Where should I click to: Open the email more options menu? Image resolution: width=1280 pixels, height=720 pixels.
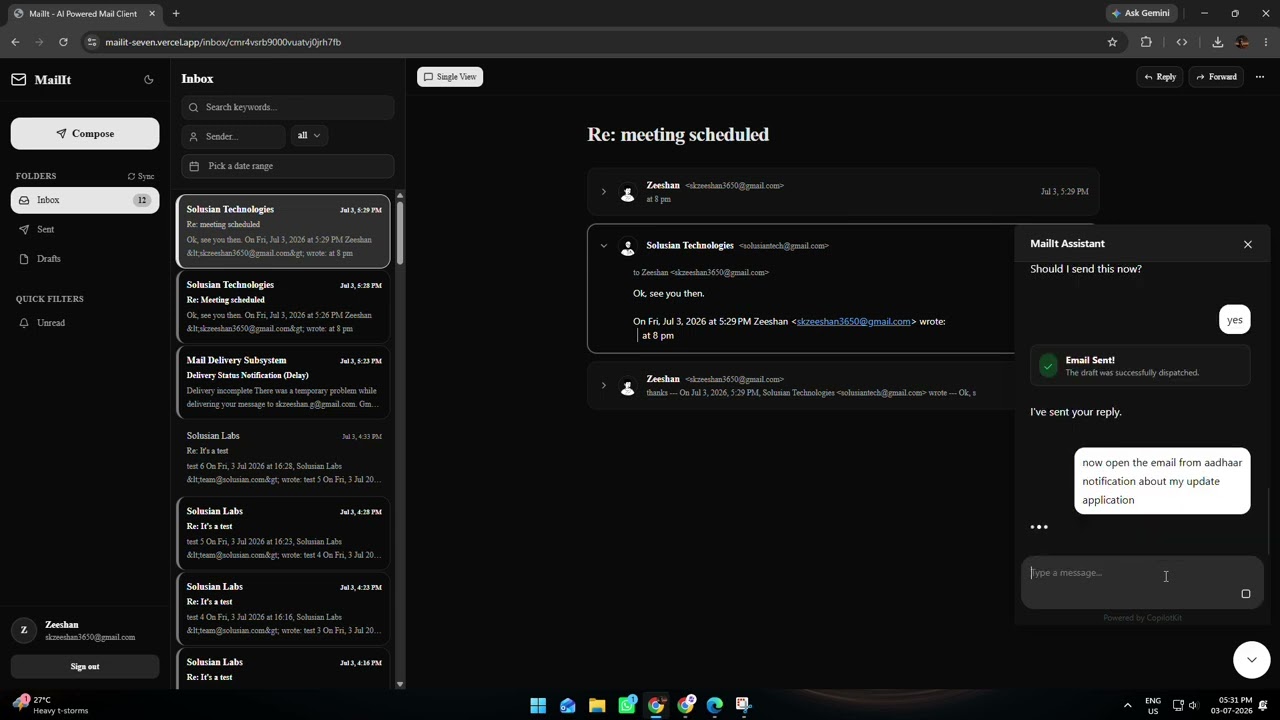tap(1260, 77)
